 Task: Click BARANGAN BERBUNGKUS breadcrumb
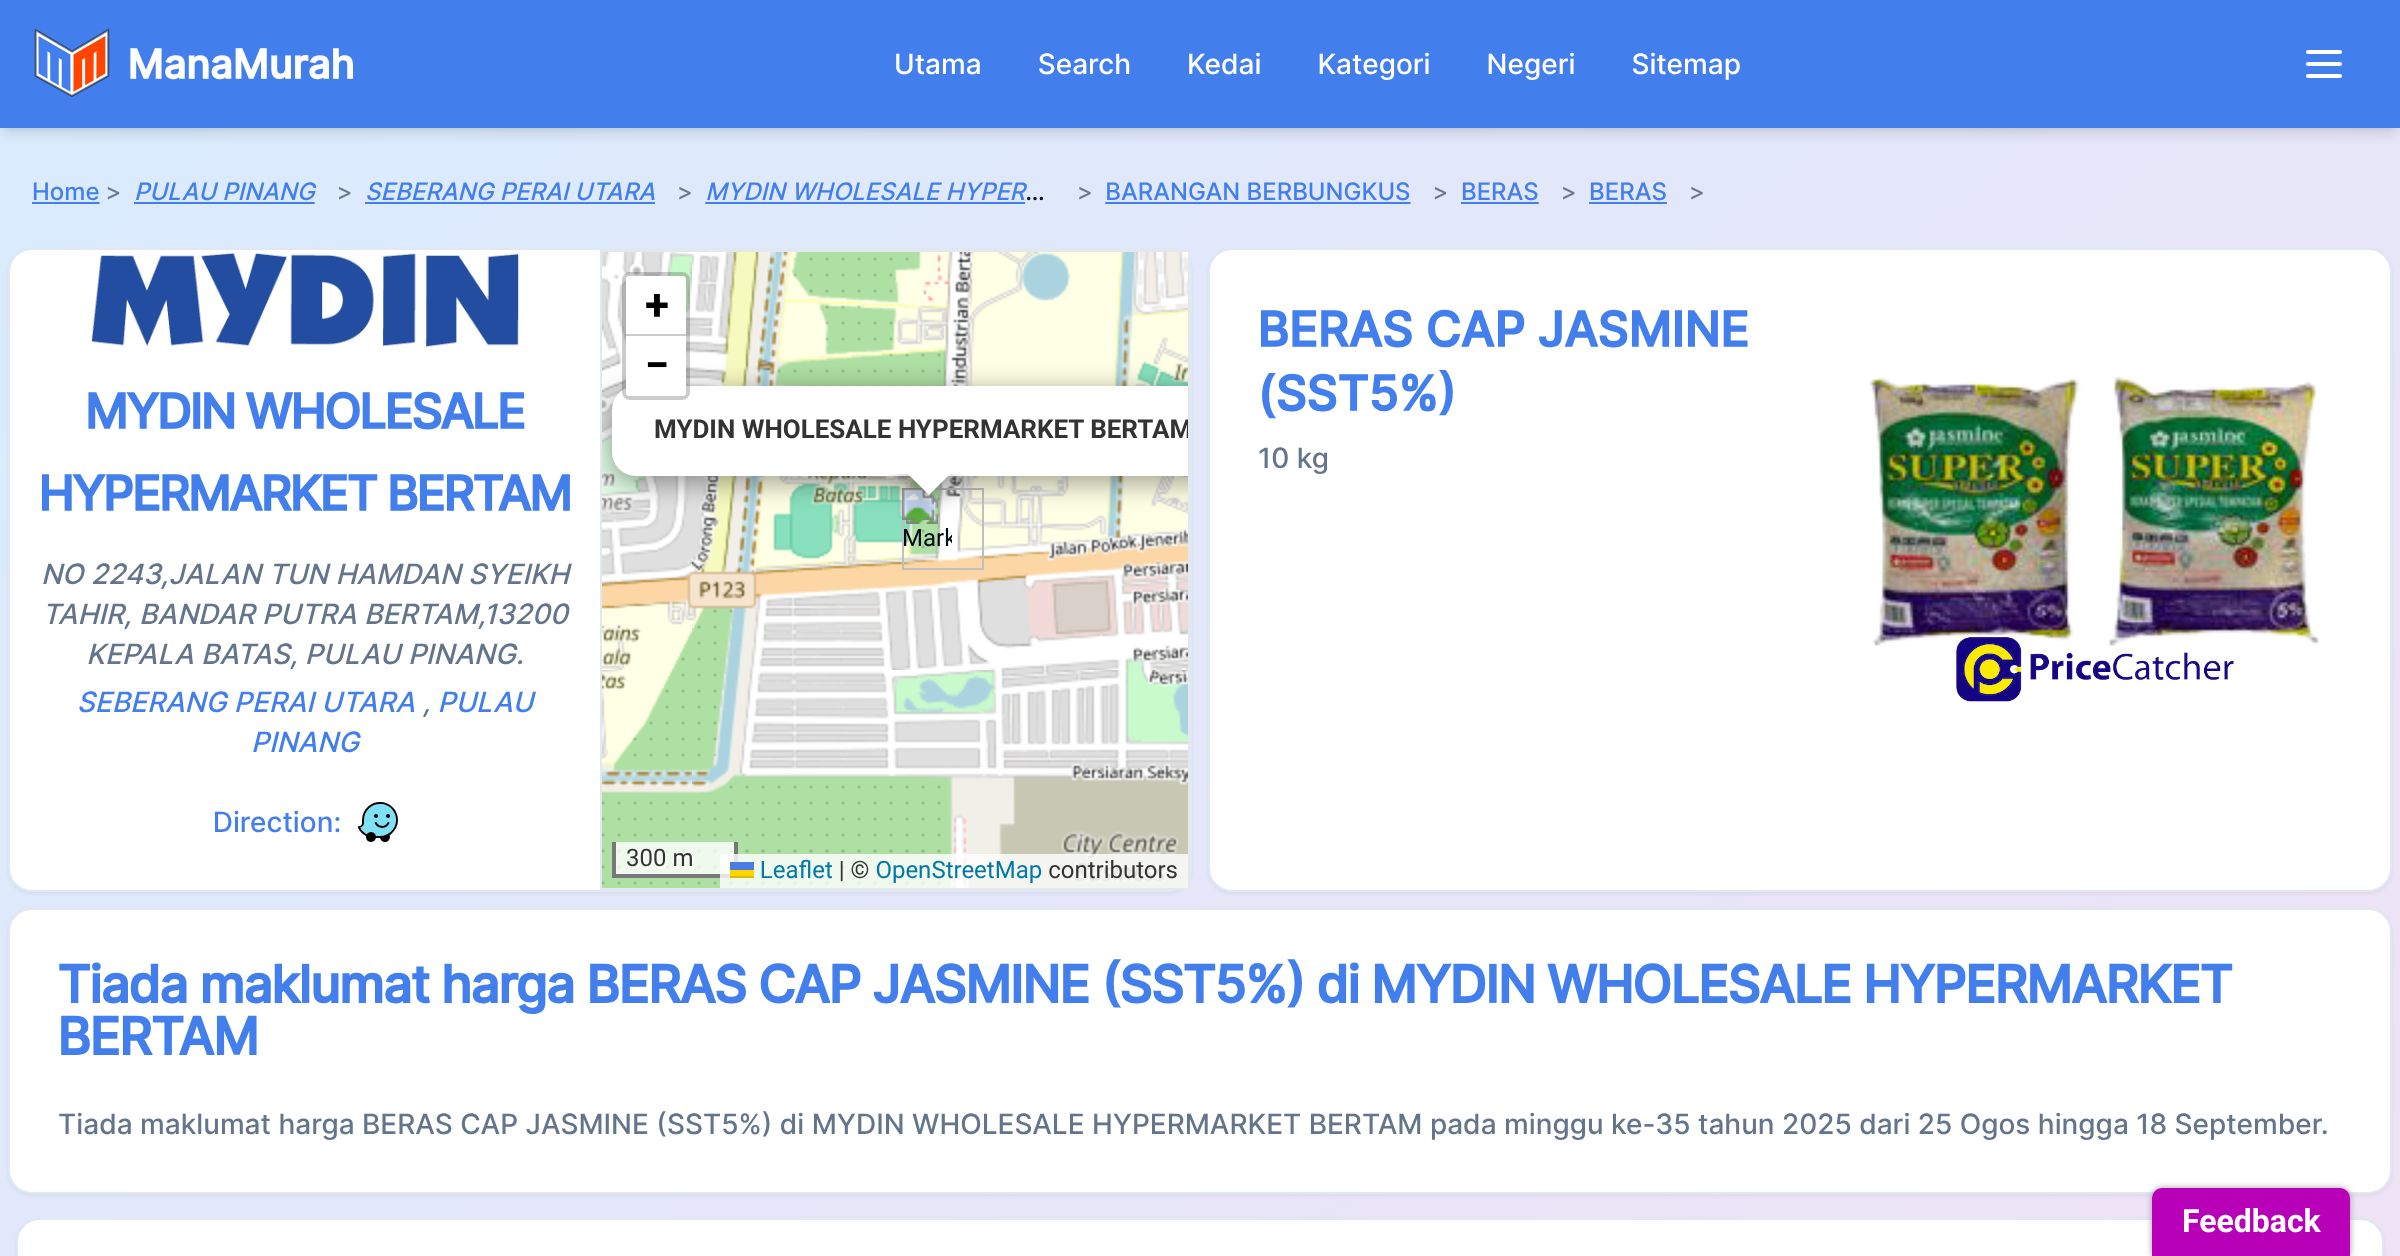[x=1257, y=191]
